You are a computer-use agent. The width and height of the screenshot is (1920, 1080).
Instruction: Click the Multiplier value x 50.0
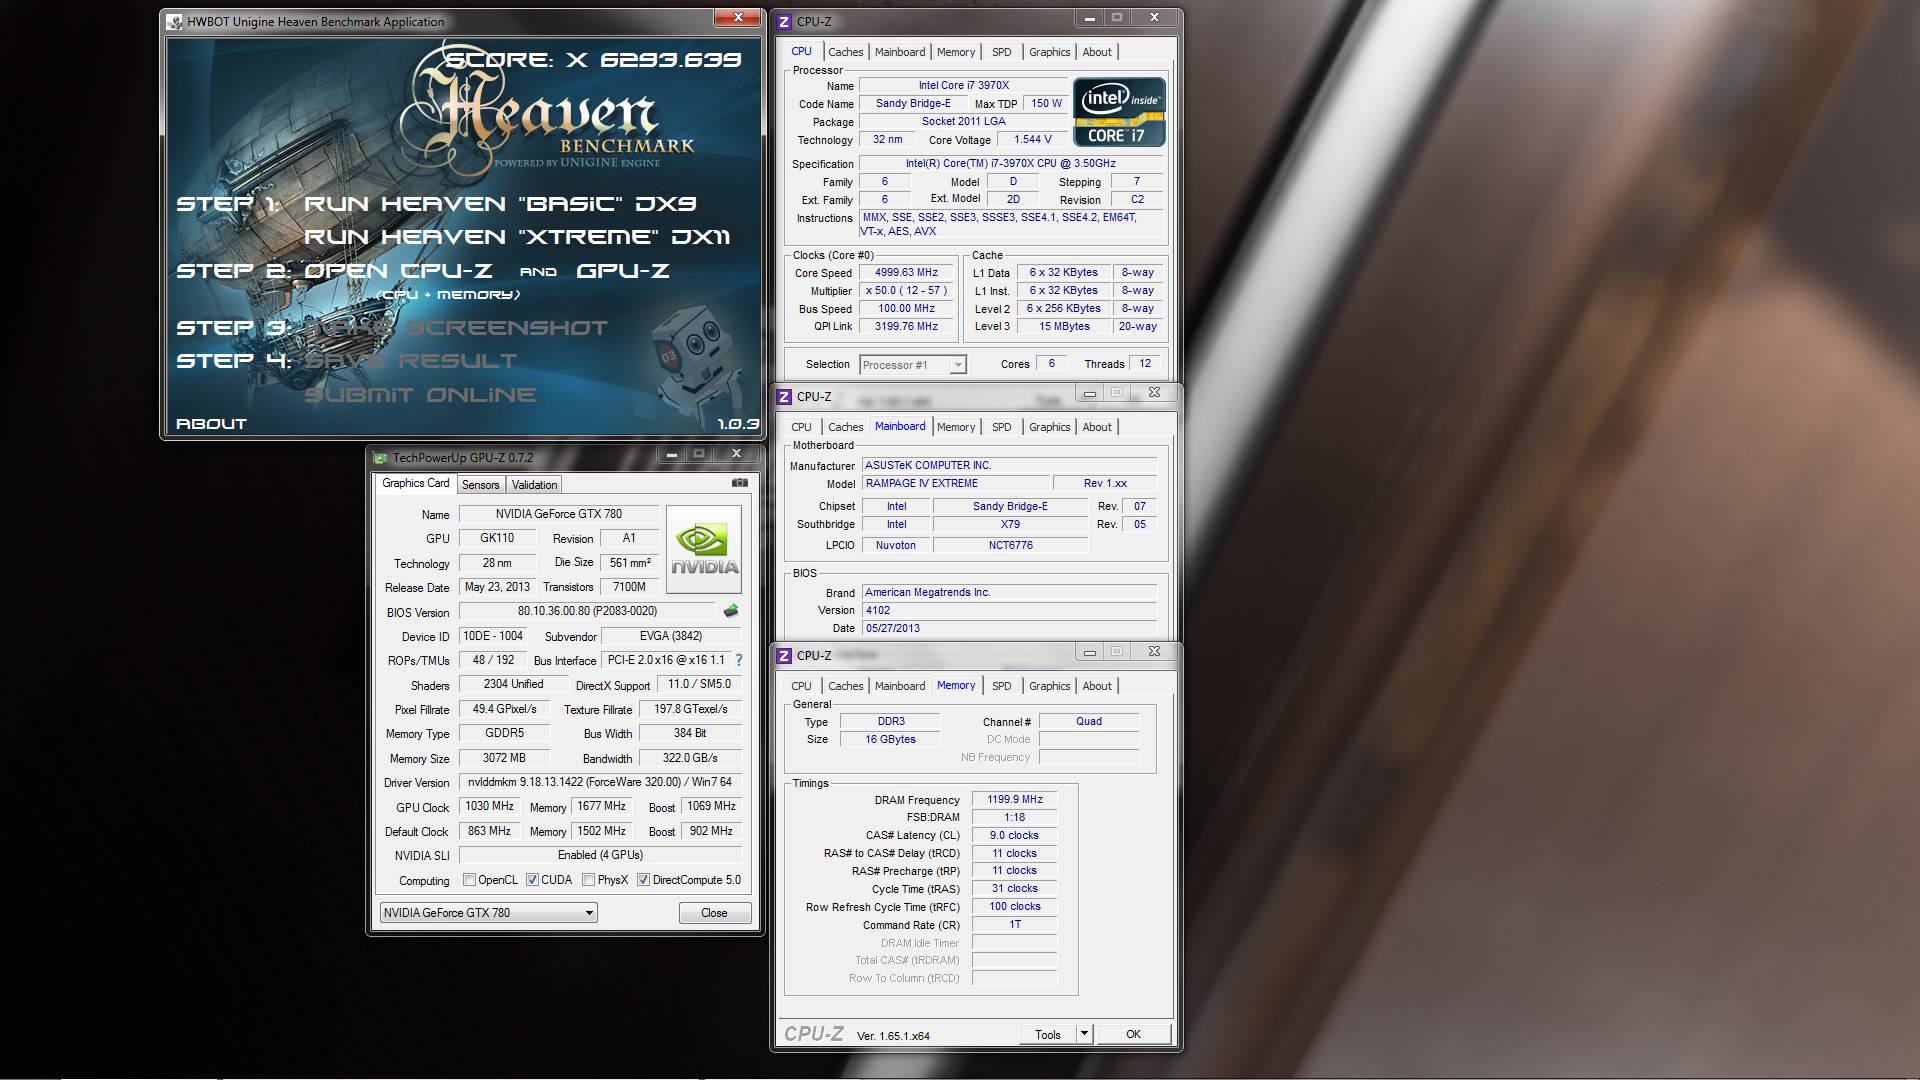tap(906, 291)
